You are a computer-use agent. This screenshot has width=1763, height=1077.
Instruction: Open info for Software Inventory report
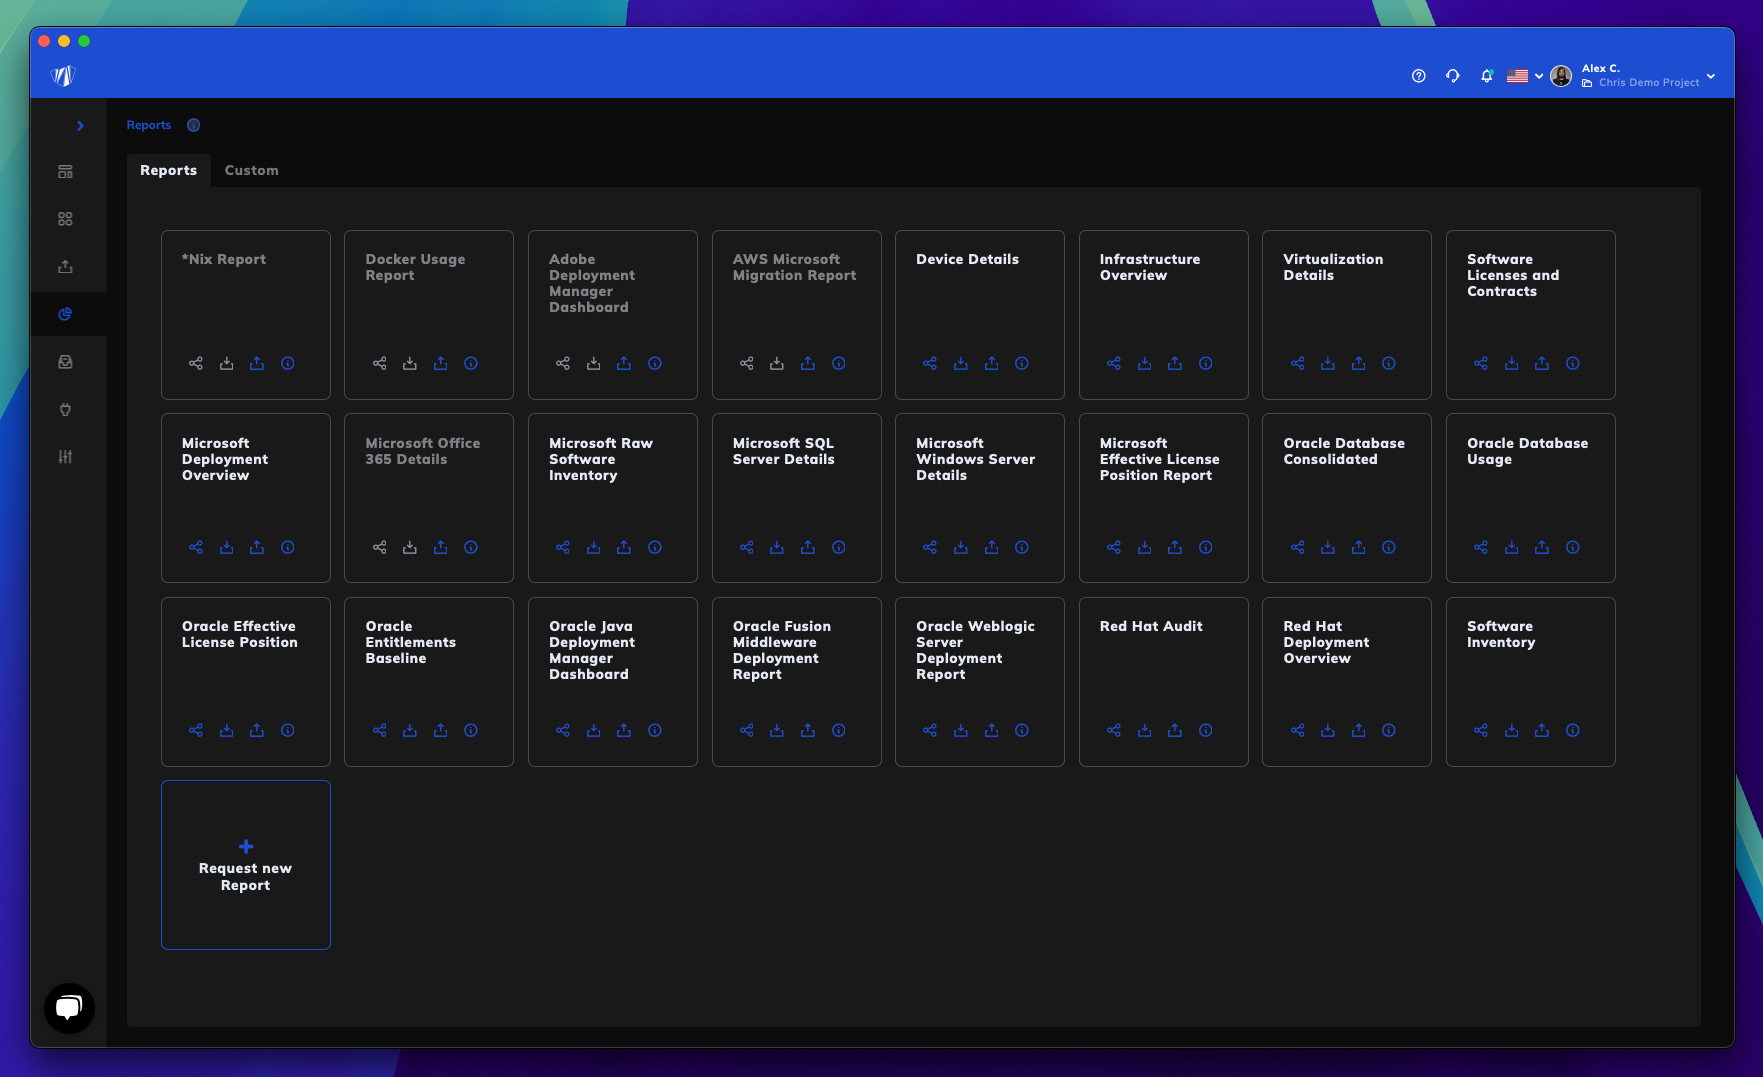1572,730
